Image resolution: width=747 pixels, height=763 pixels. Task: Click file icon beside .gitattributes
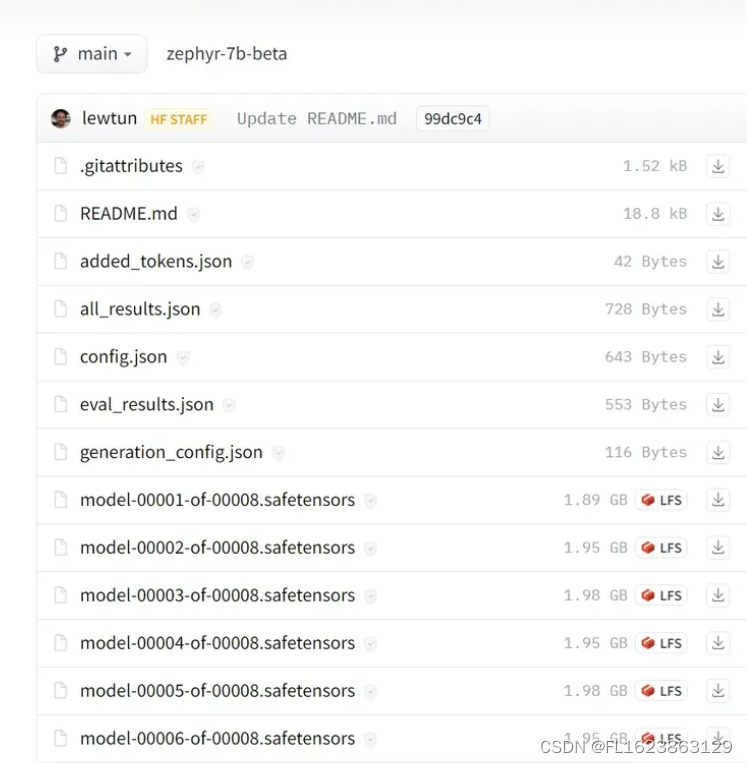tap(61, 165)
